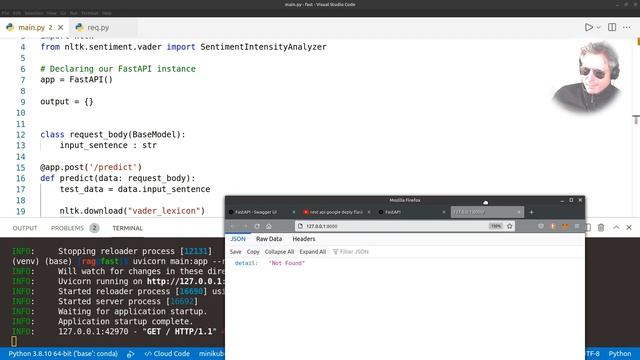Click code line 15 @app.post('/predict')
640x360 pixels.
pos(91,167)
